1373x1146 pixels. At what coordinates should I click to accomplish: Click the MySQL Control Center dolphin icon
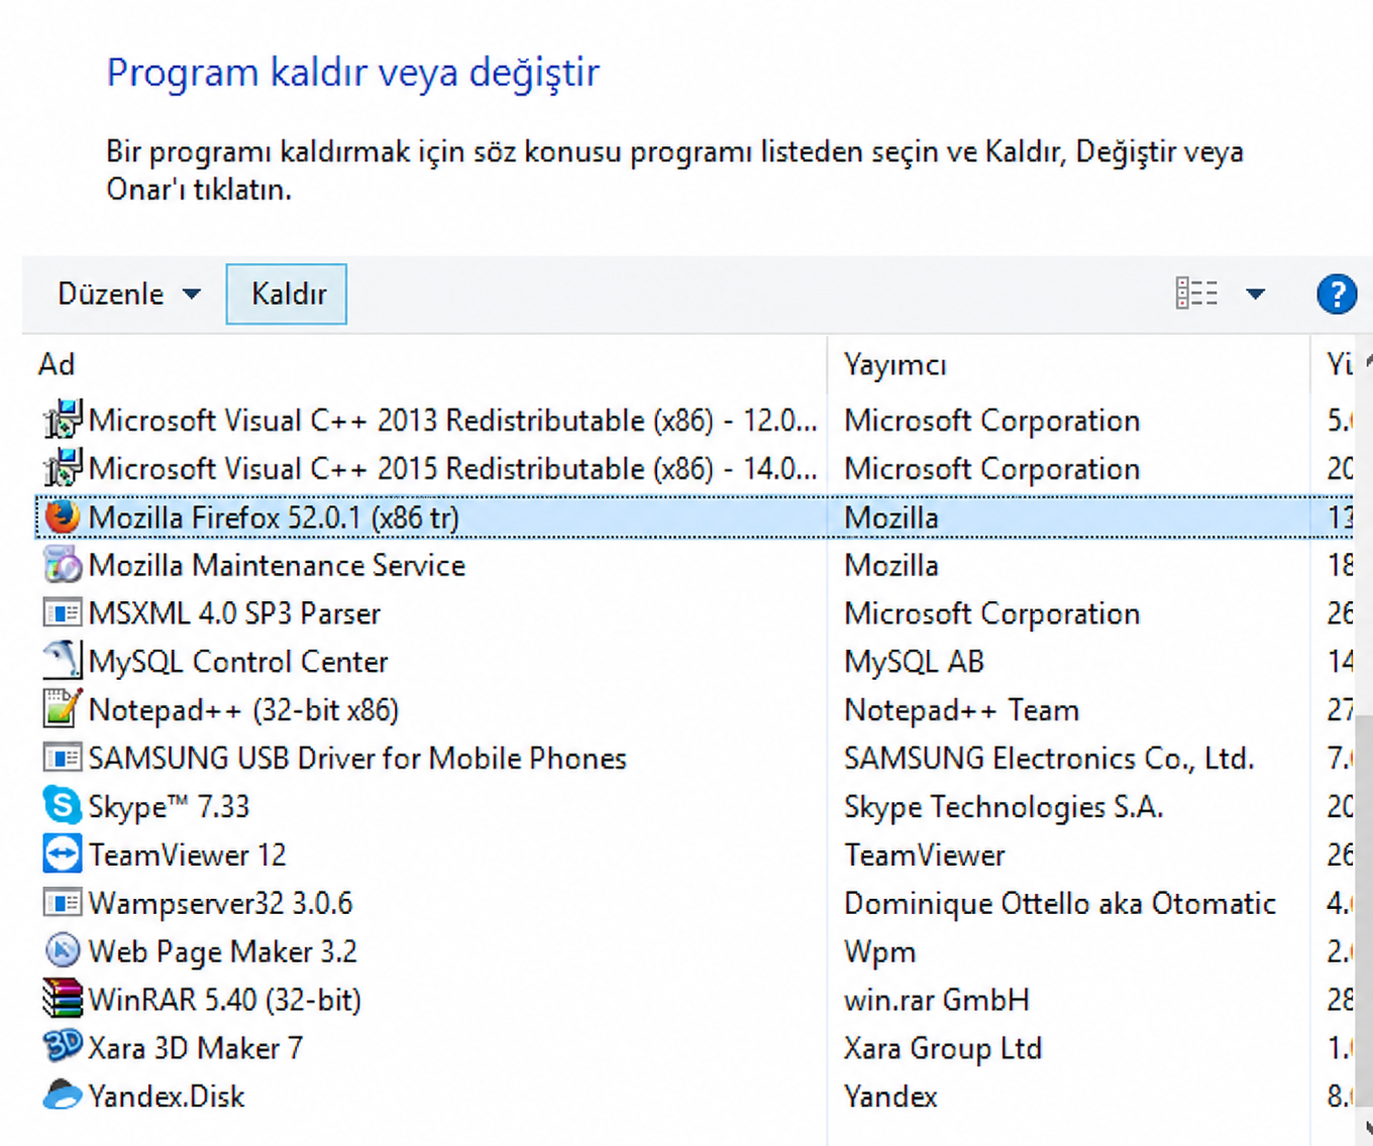click(x=62, y=661)
